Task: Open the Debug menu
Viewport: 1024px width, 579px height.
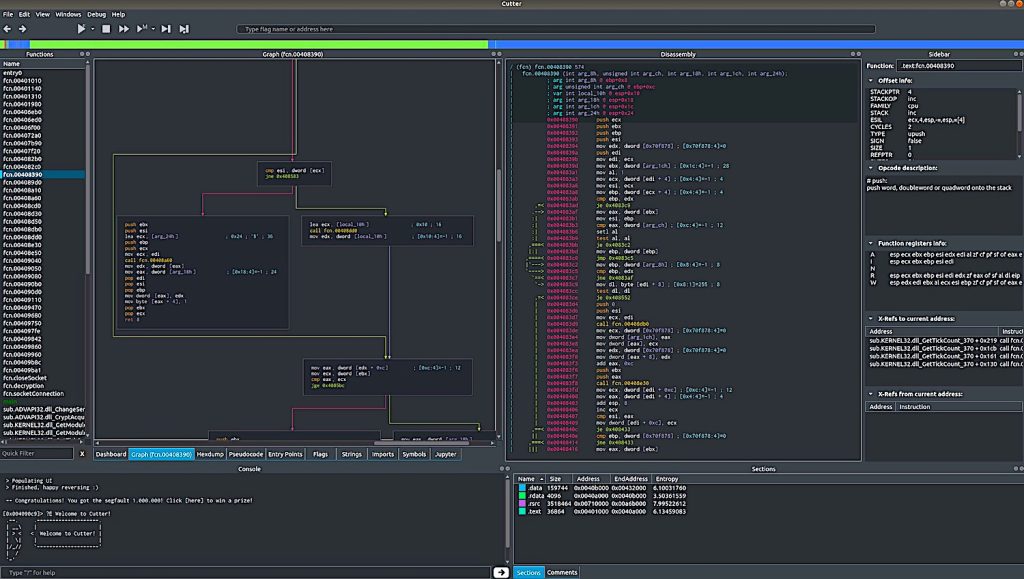Action: coord(97,13)
